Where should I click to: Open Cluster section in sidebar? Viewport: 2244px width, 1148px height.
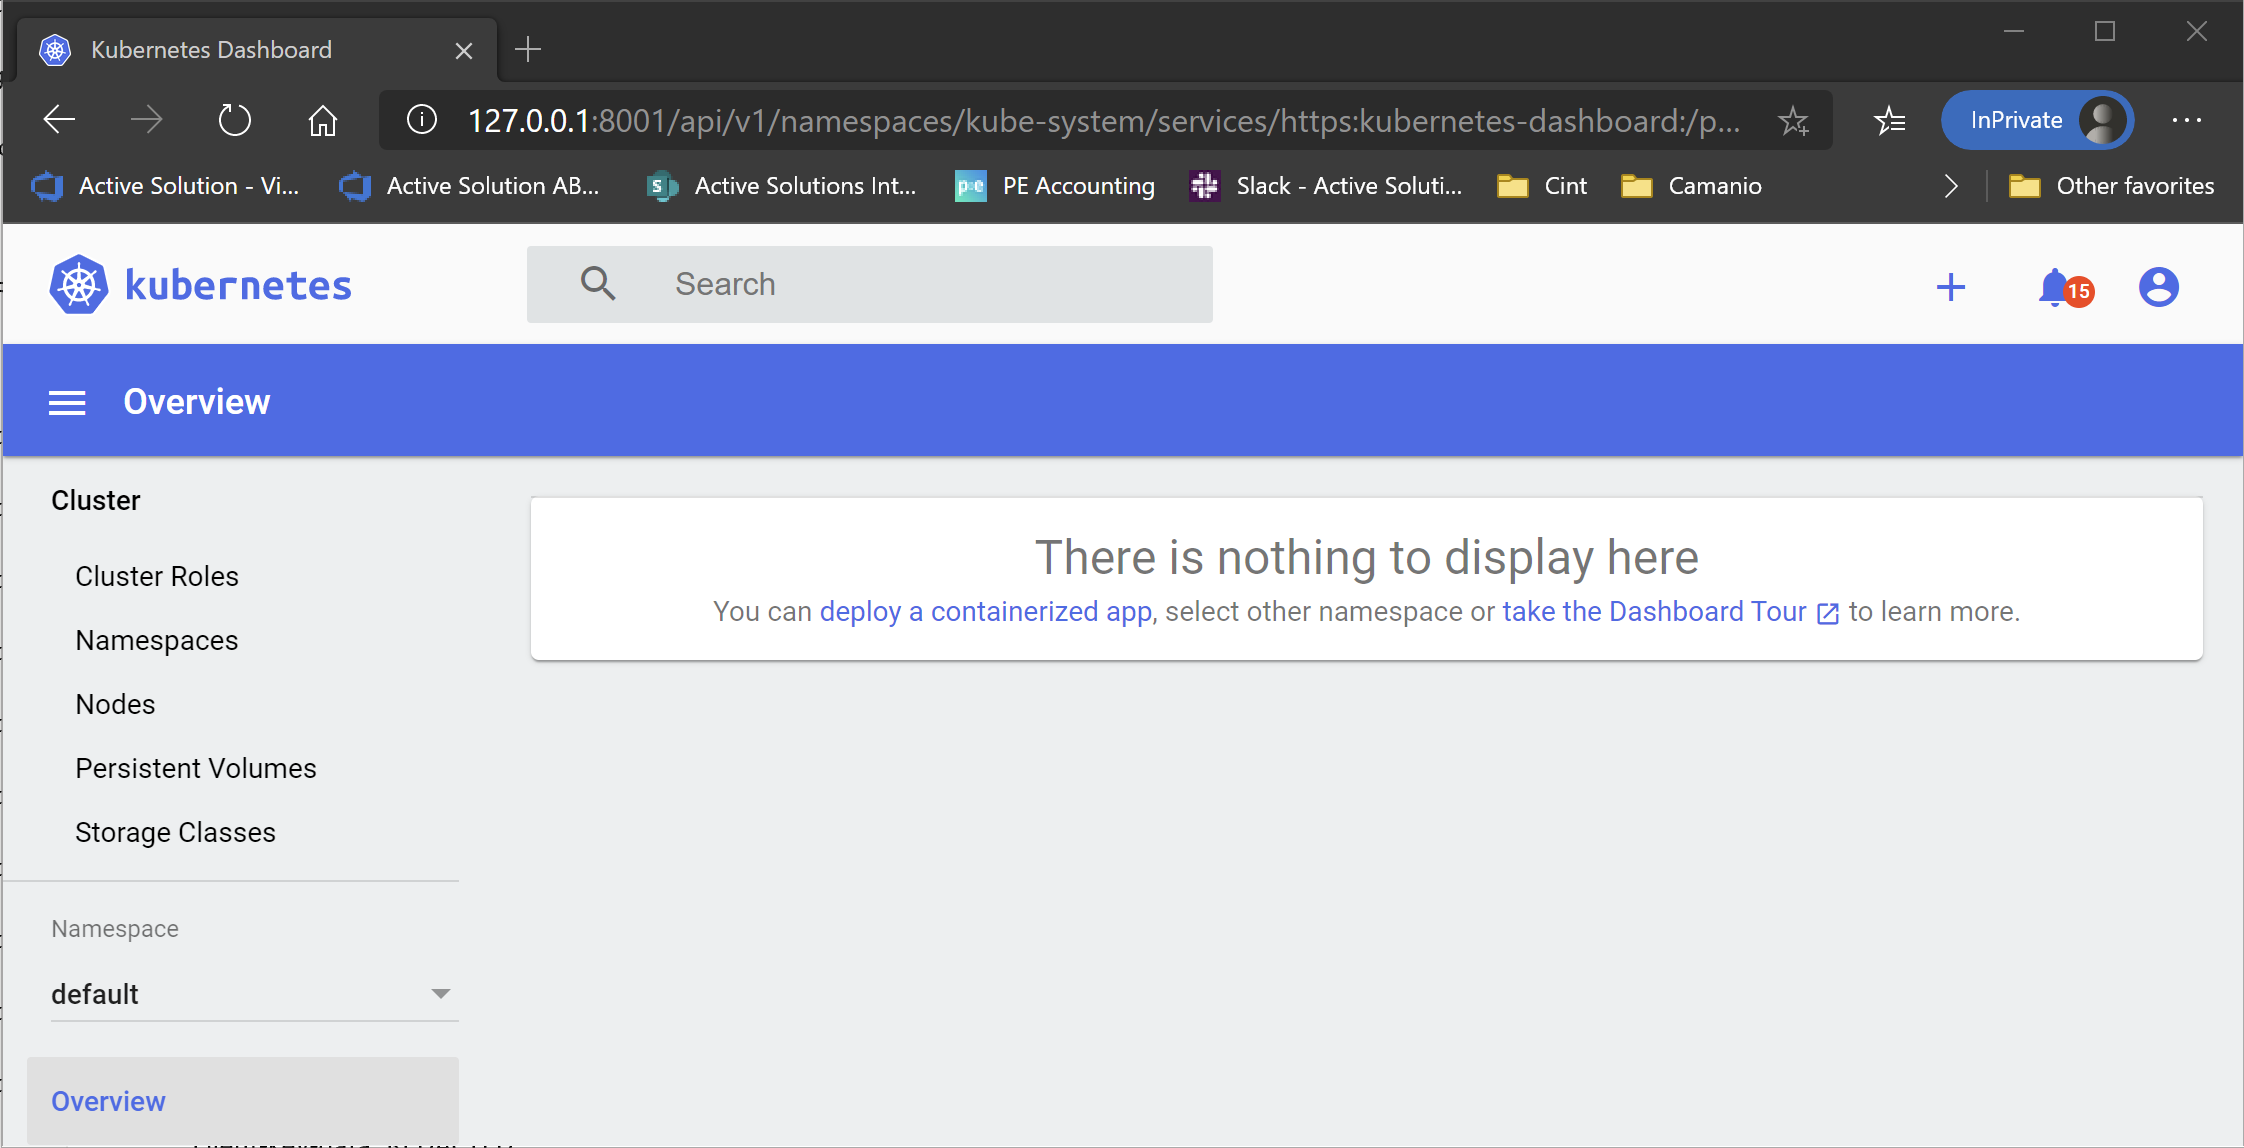tap(96, 500)
